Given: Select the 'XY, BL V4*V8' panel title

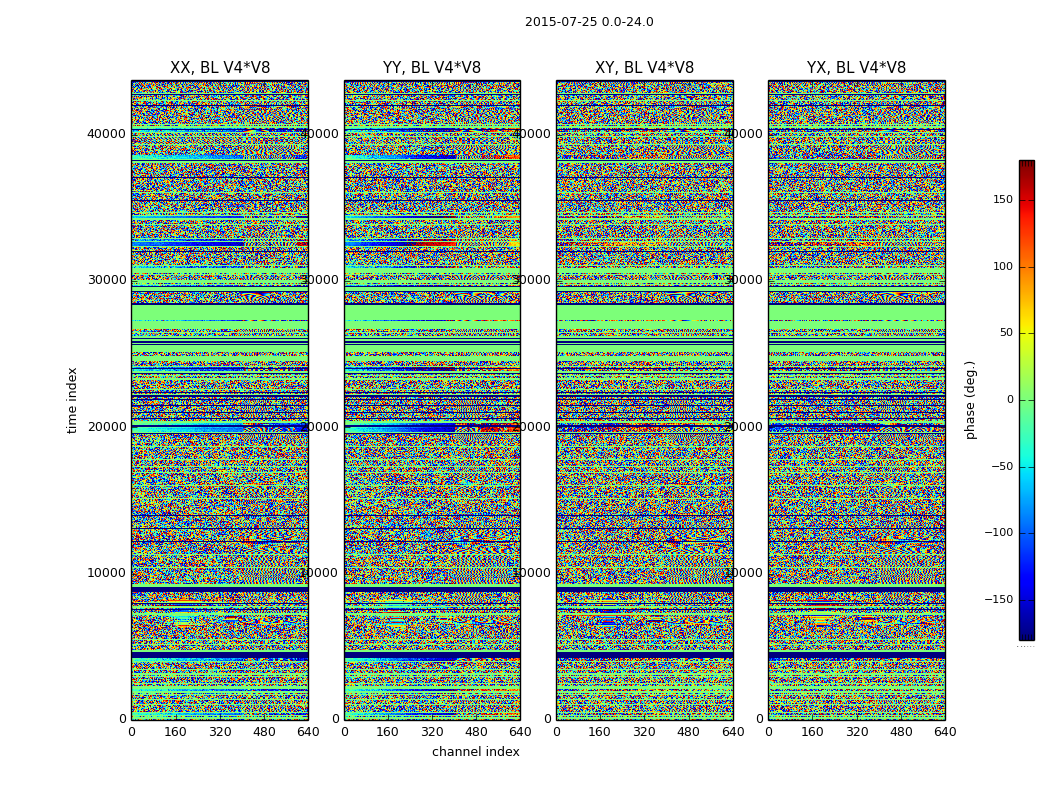Looking at the screenshot, I should [x=644, y=68].
